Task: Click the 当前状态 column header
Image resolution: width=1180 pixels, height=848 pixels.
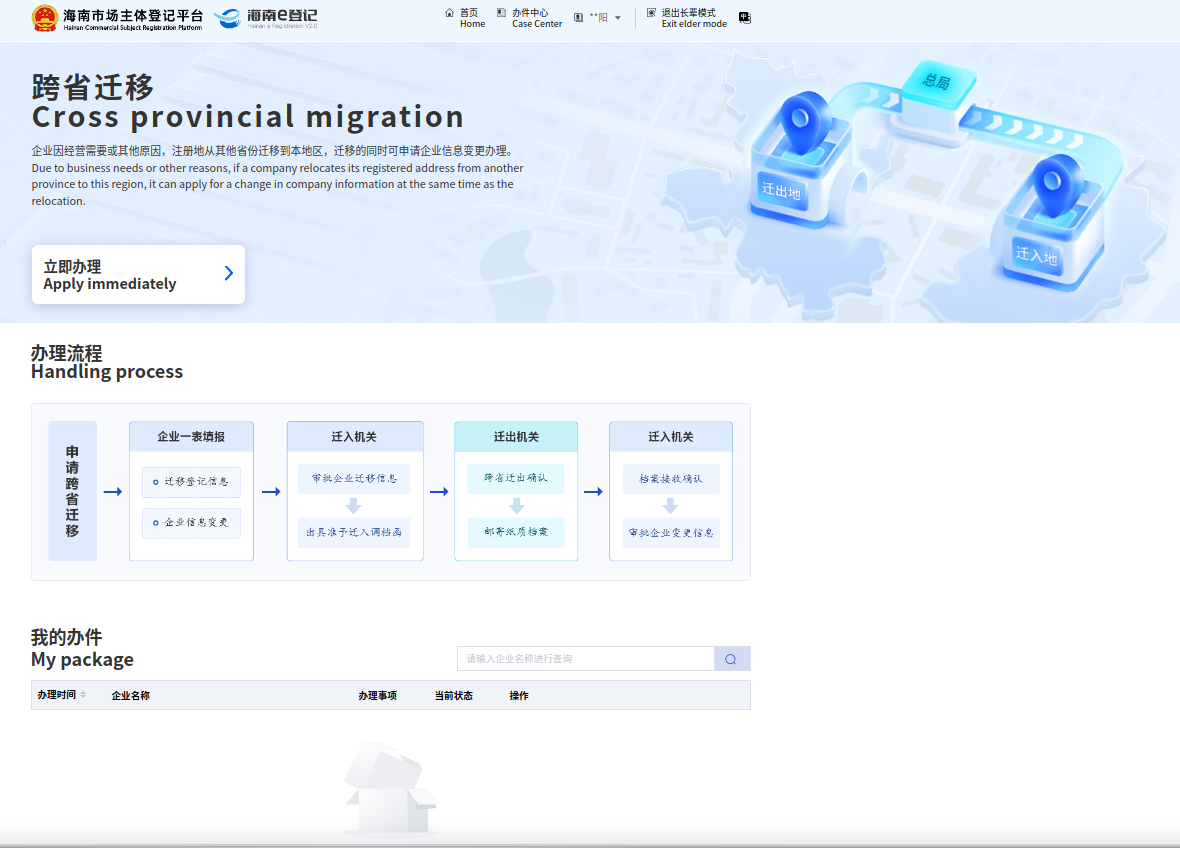Action: [453, 696]
